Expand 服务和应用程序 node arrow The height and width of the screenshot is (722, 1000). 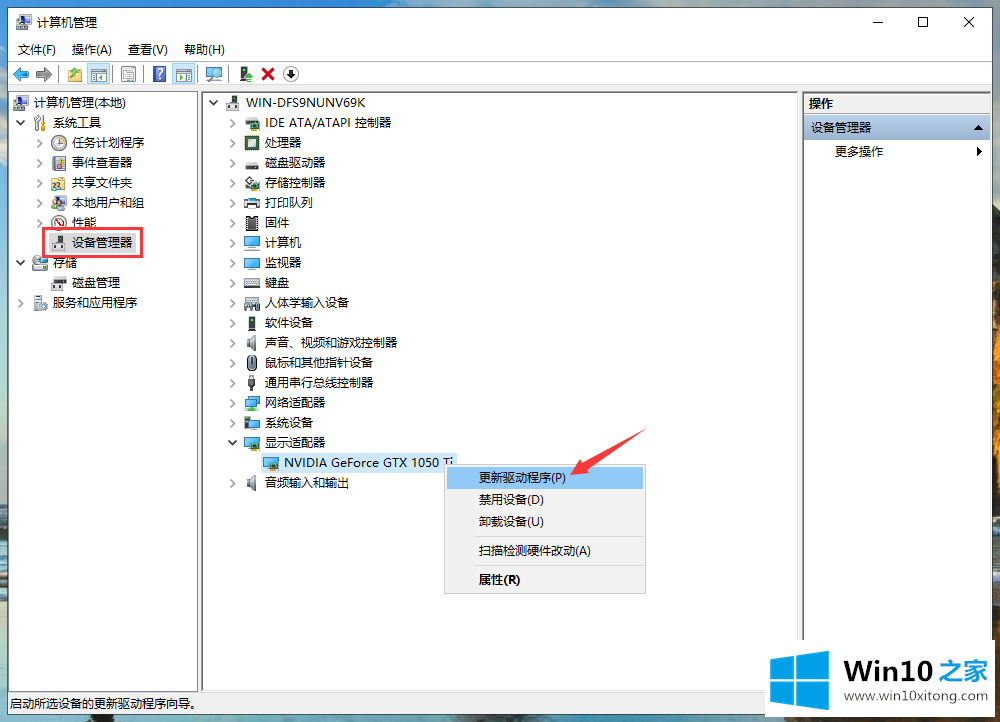tap(20, 303)
